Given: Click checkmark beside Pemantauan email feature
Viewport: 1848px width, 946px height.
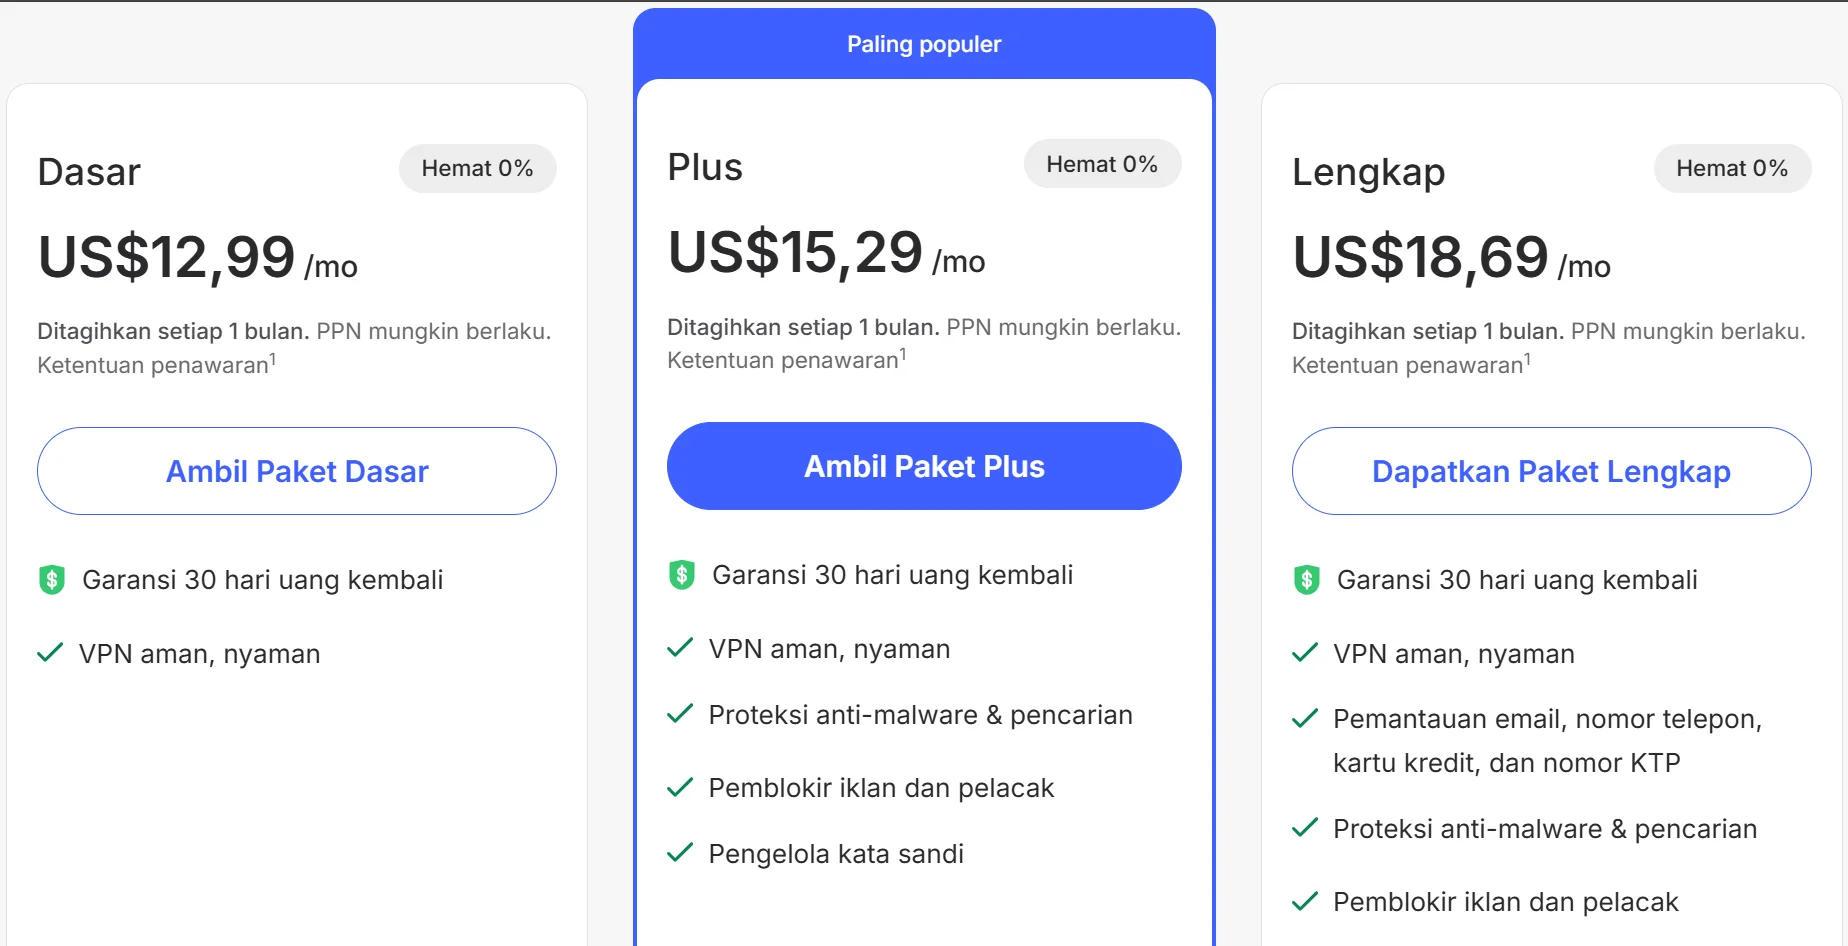Looking at the screenshot, I should coord(1305,719).
